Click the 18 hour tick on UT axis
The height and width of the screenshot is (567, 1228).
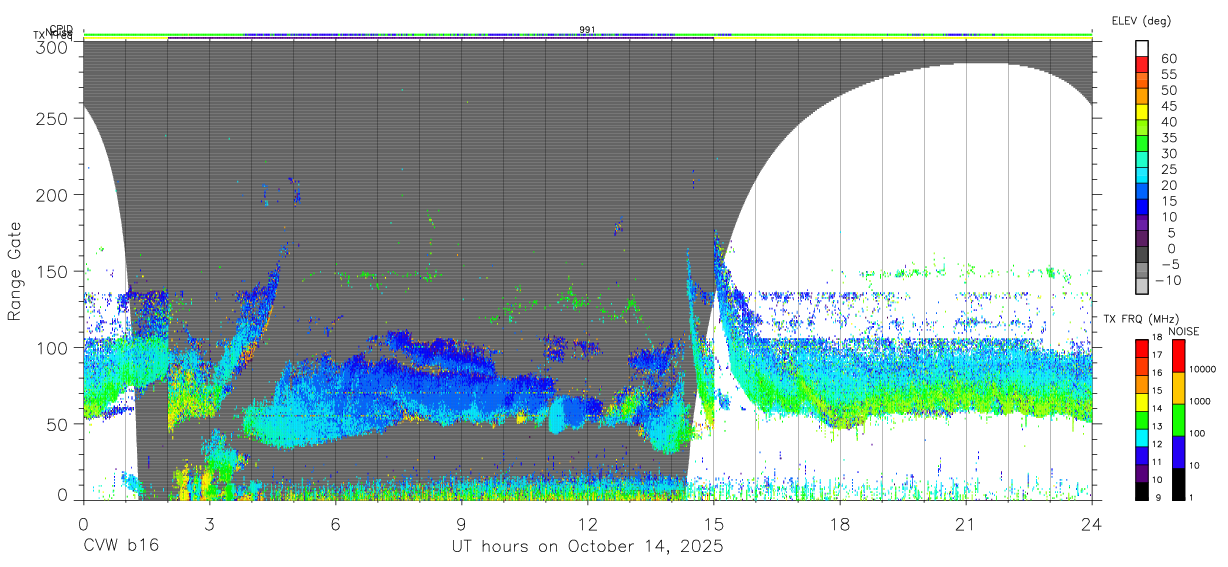840,524
